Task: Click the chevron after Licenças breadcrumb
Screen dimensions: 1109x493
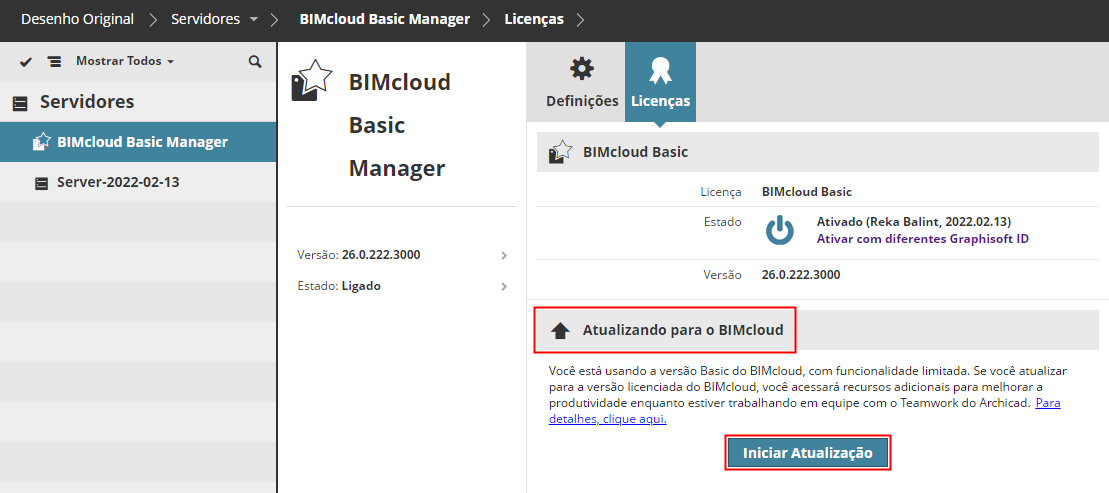Action: pyautogui.click(x=580, y=21)
